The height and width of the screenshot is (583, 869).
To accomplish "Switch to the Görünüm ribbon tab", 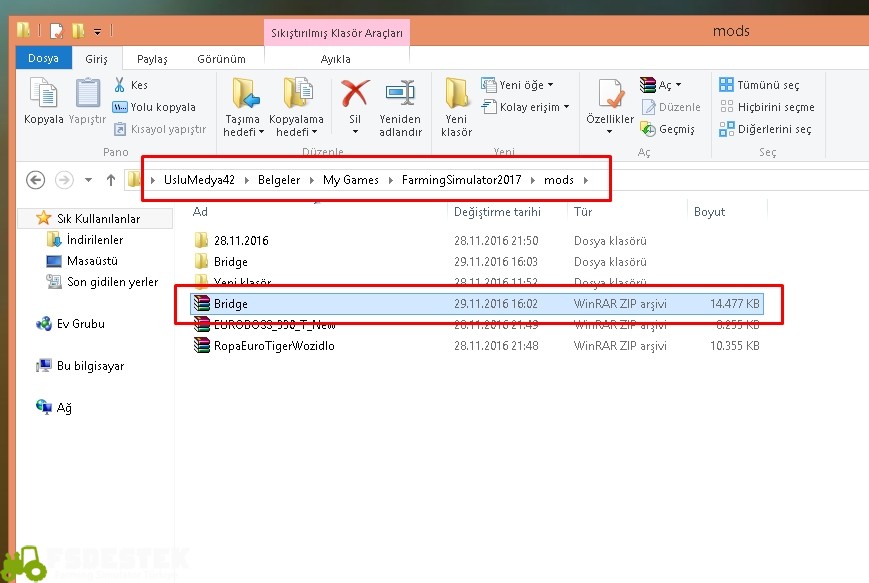I will click(x=221, y=59).
